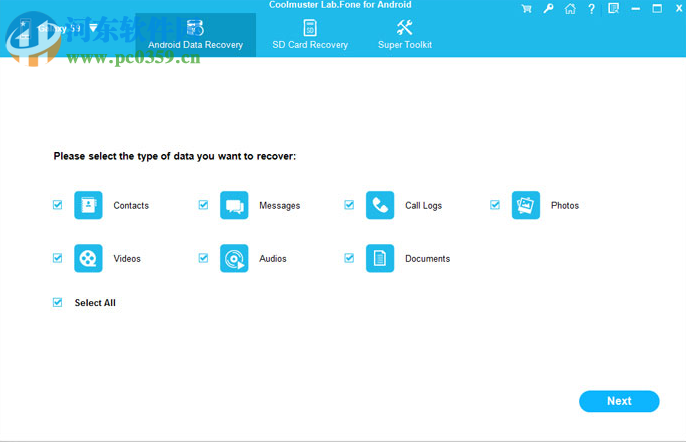
Task: Click the Select All label
Action: (95, 303)
